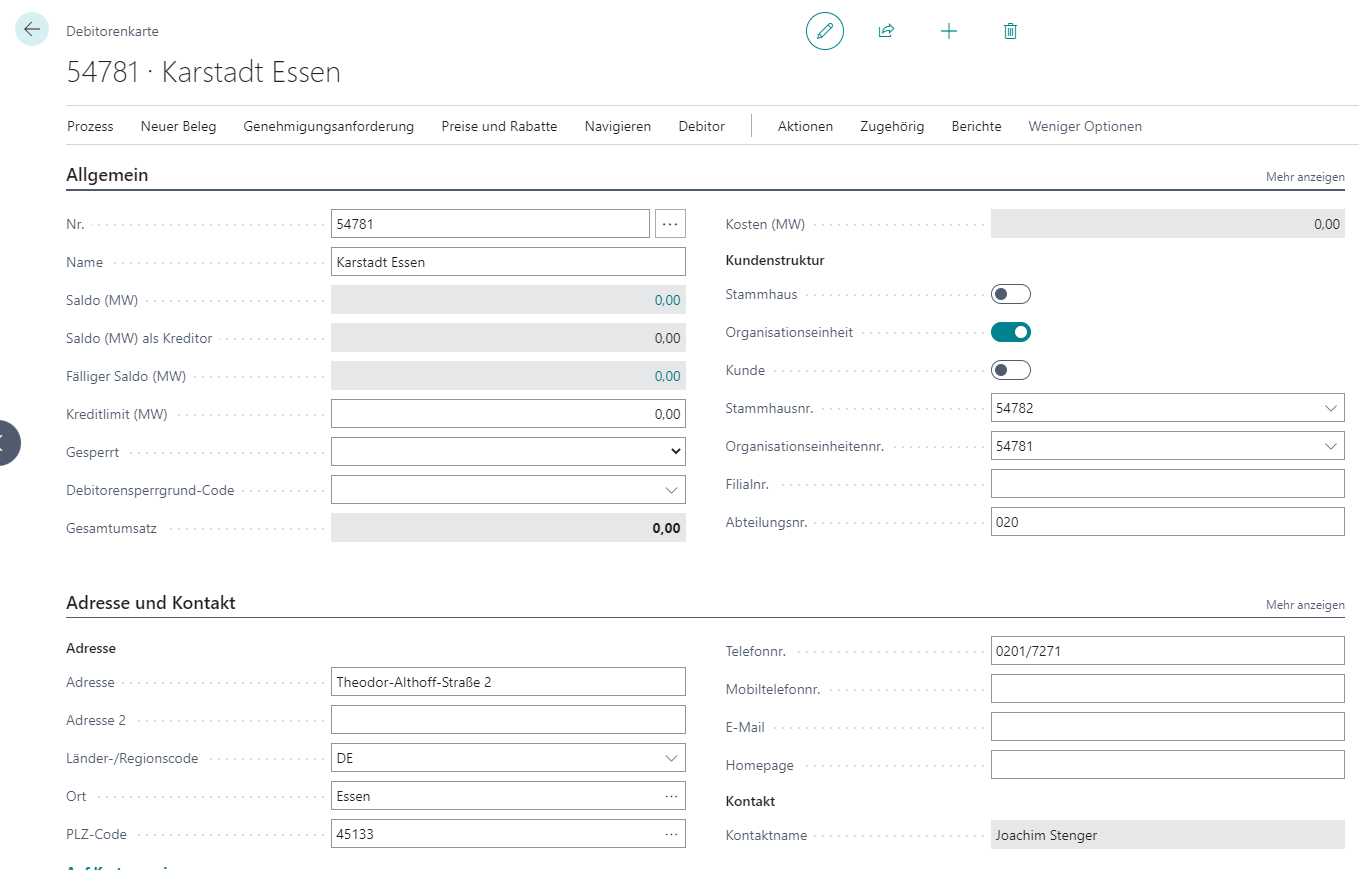This screenshot has height=870, width=1359.
Task: Open the PLZ-Code field ellipsis lookup
Action: click(x=671, y=834)
